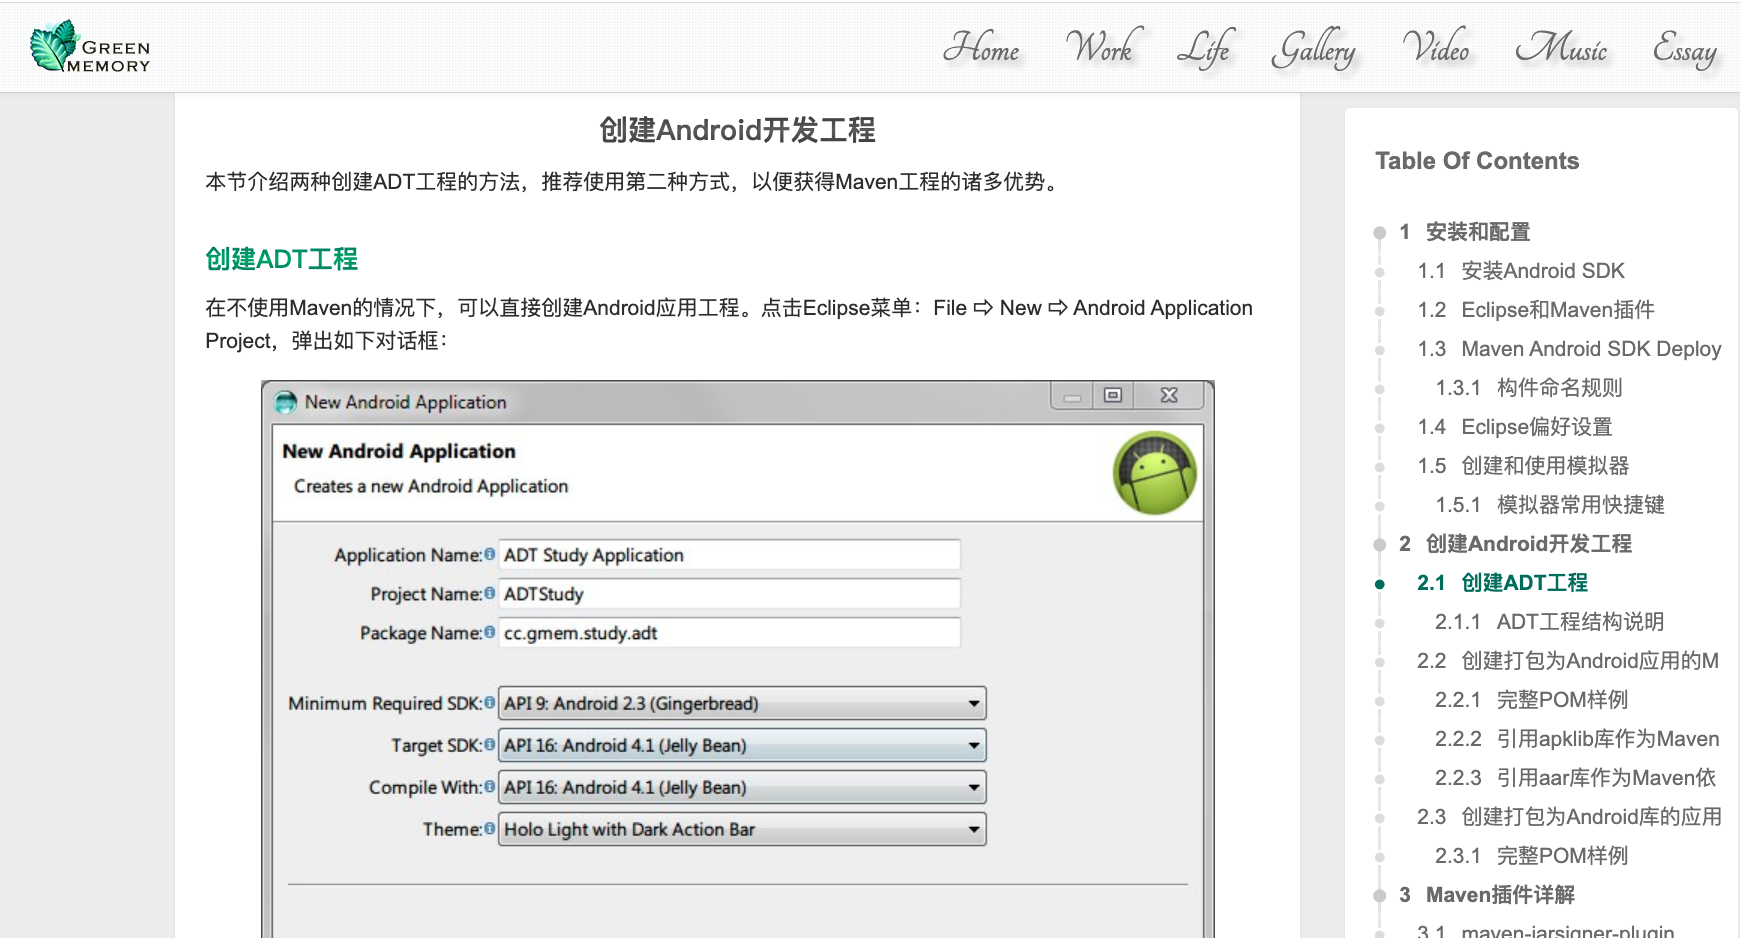
Task: Go to 1.3 Maven Android SDK Deploy
Action: click(1569, 349)
